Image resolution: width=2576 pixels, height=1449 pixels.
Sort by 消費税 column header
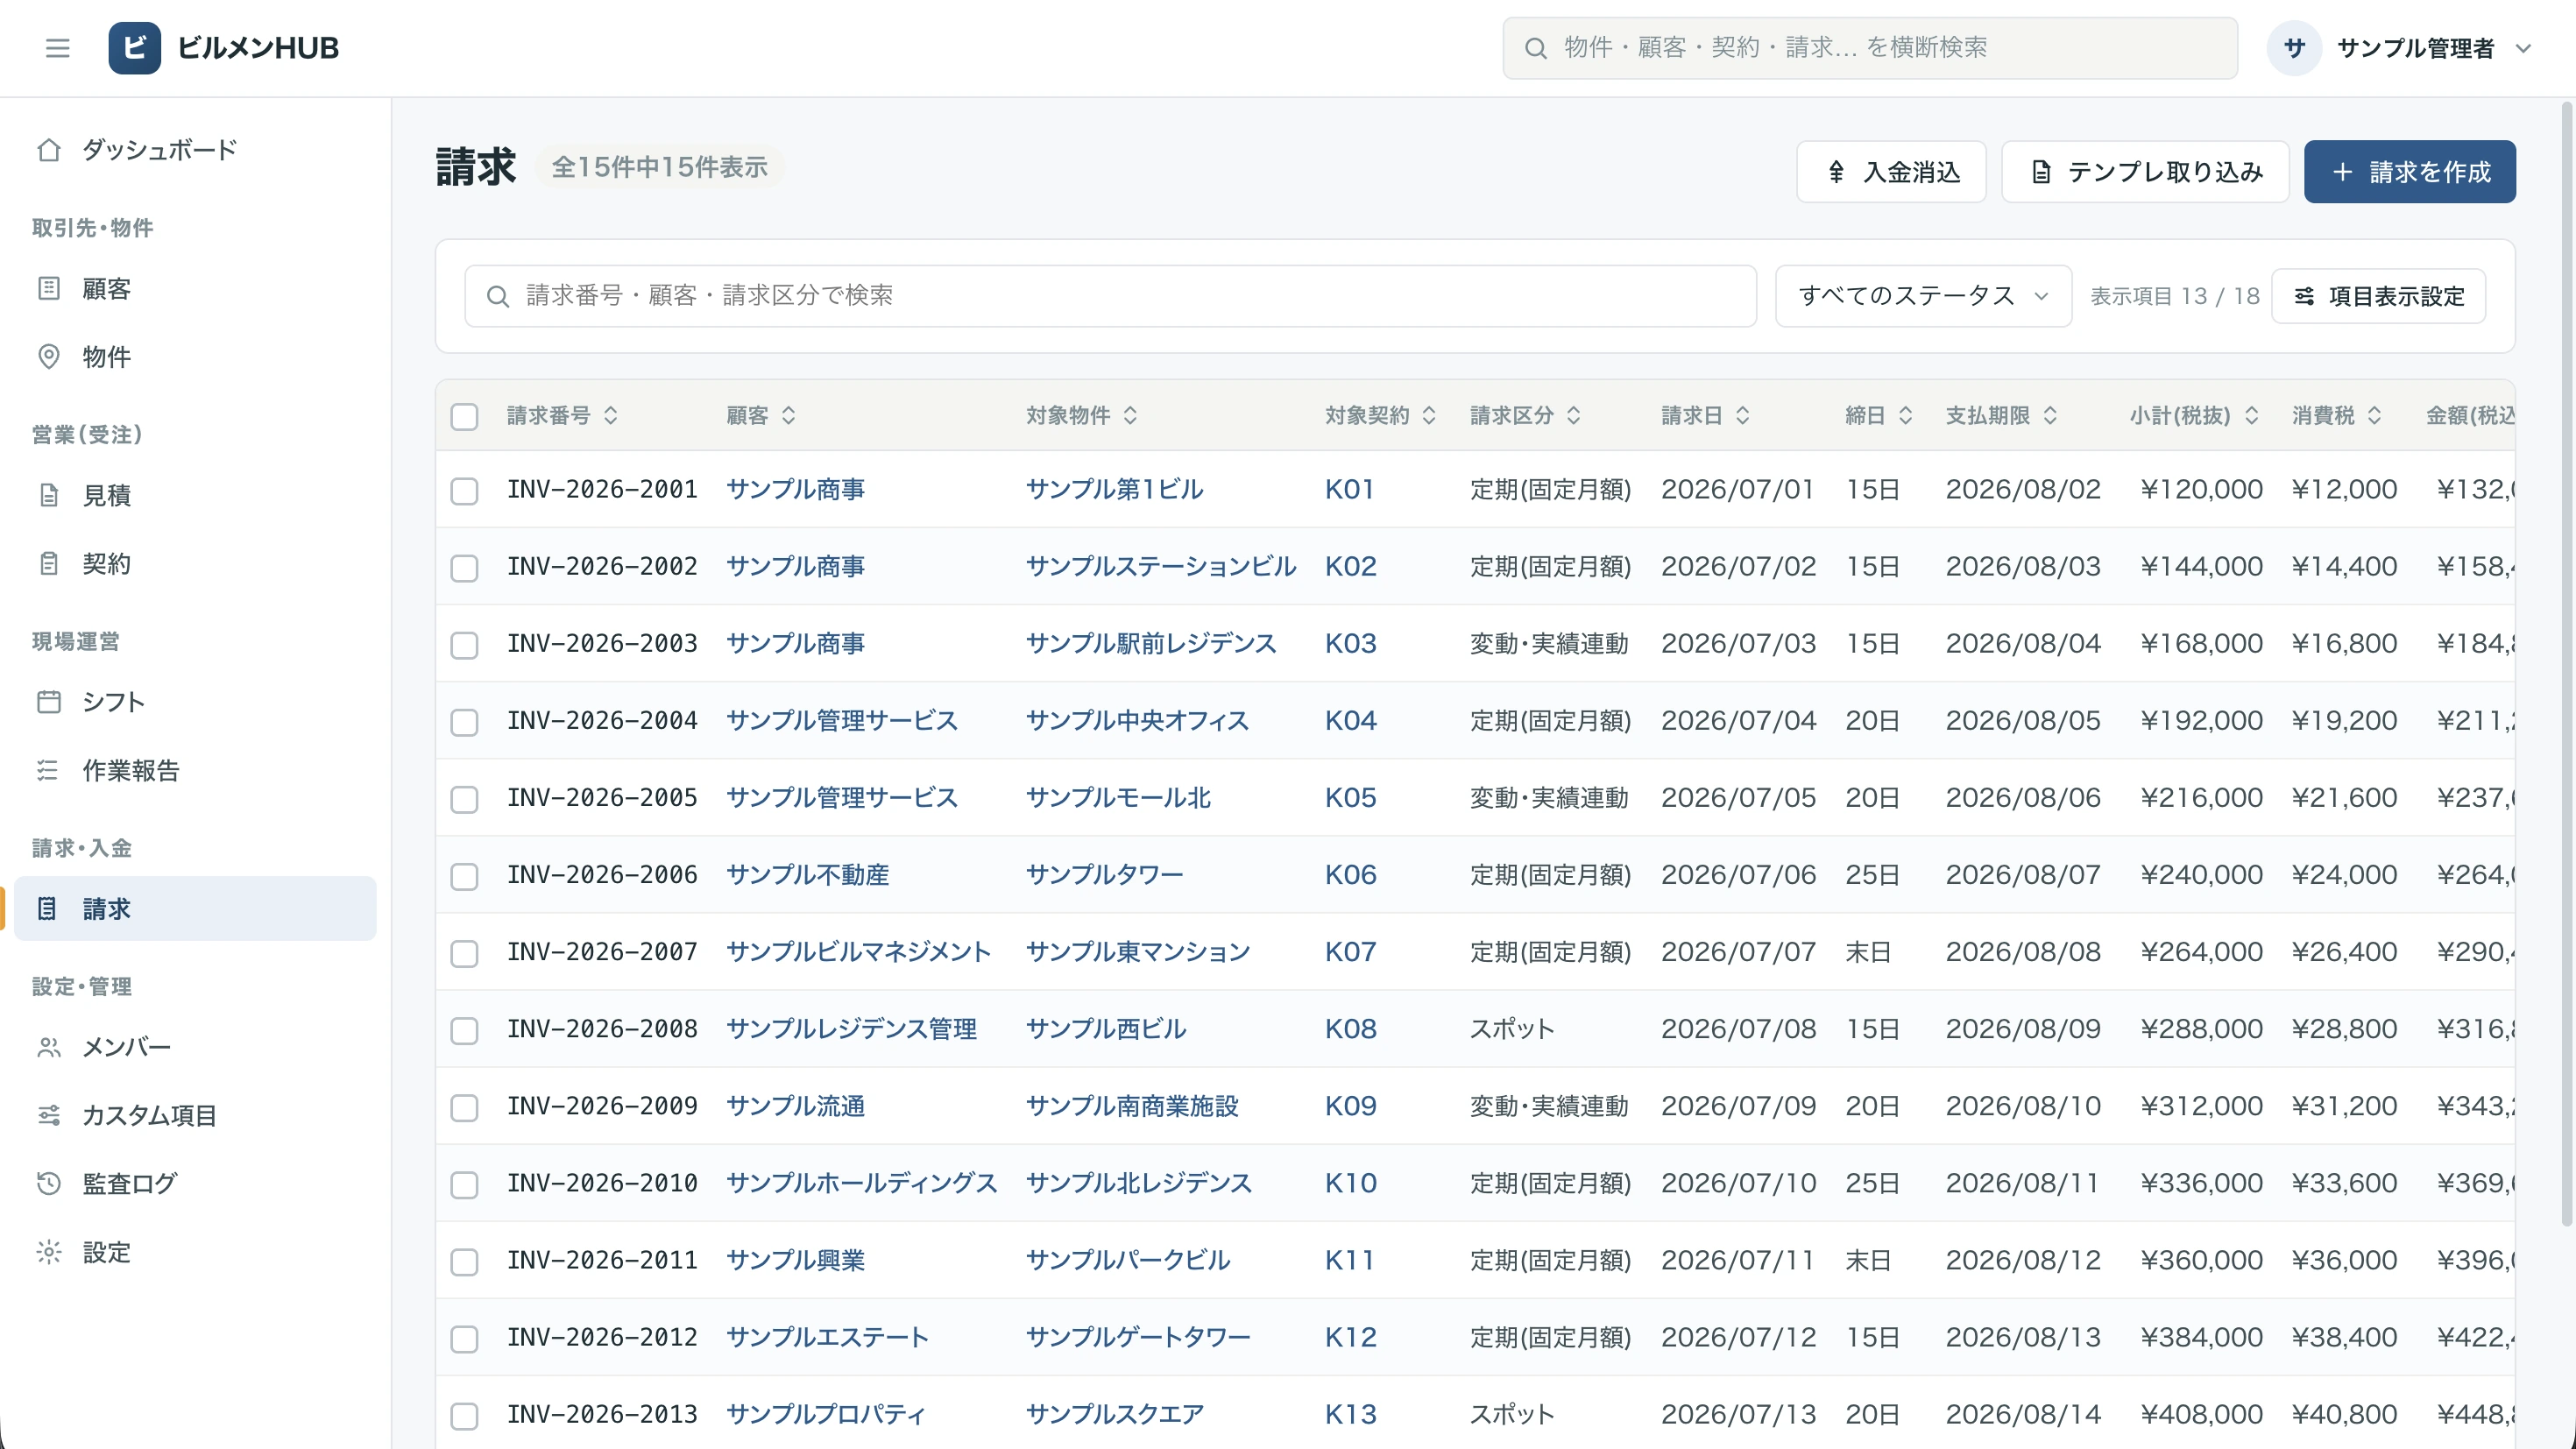(x=2337, y=415)
